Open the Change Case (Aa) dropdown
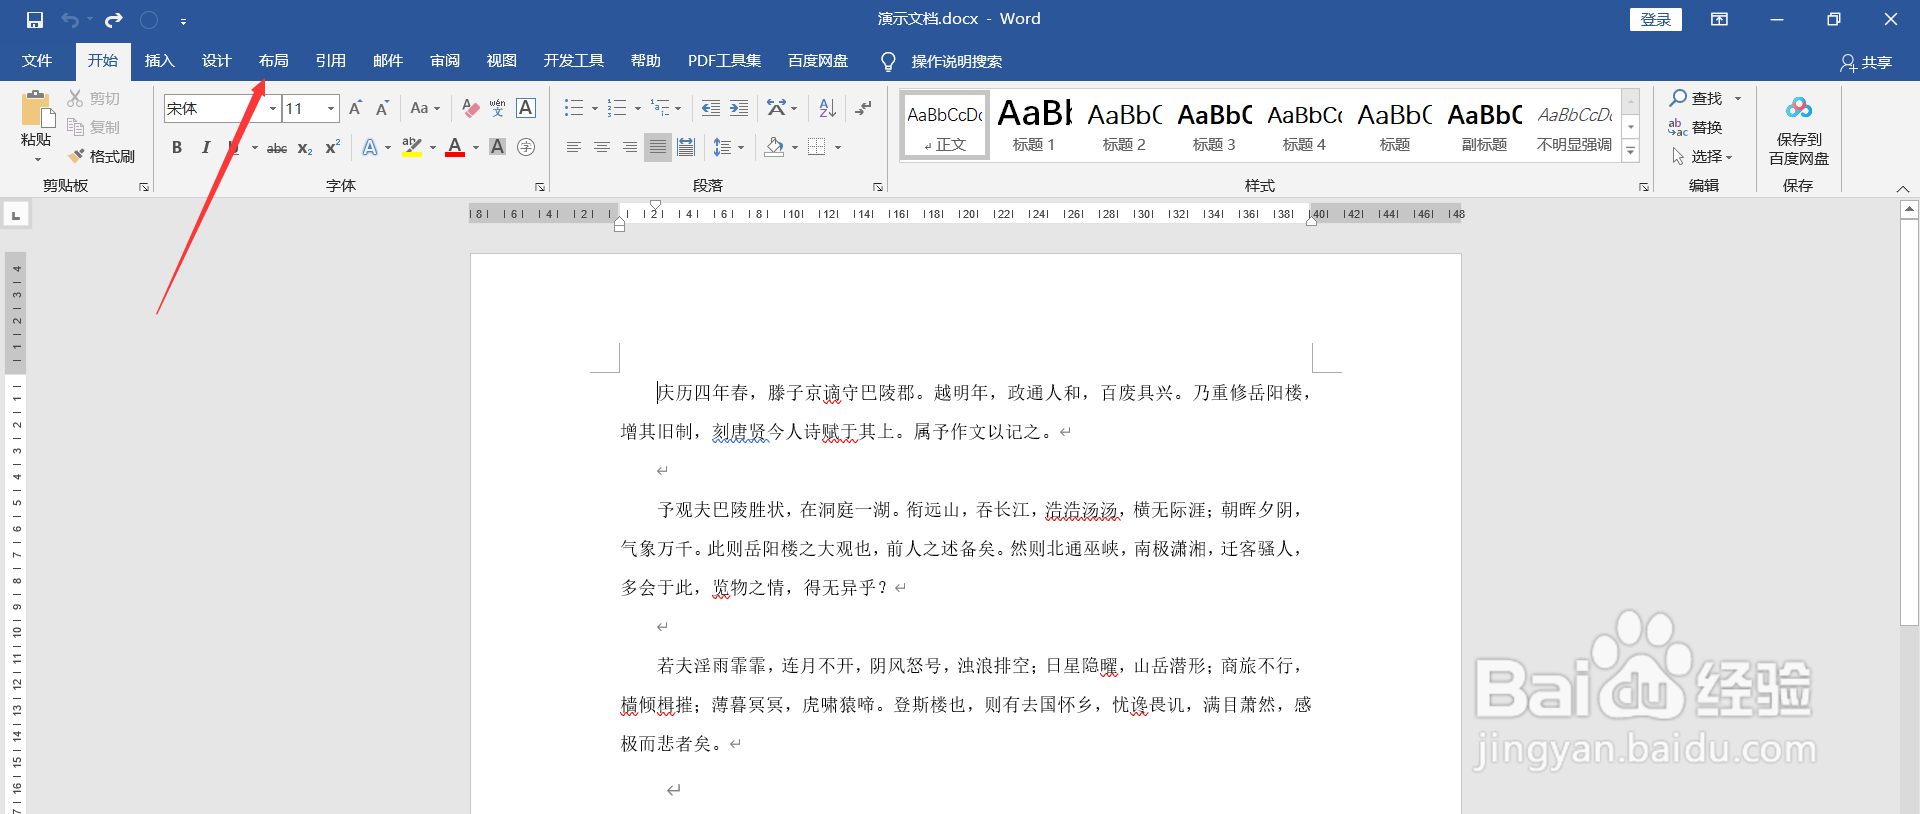This screenshot has width=1920, height=814. (425, 108)
